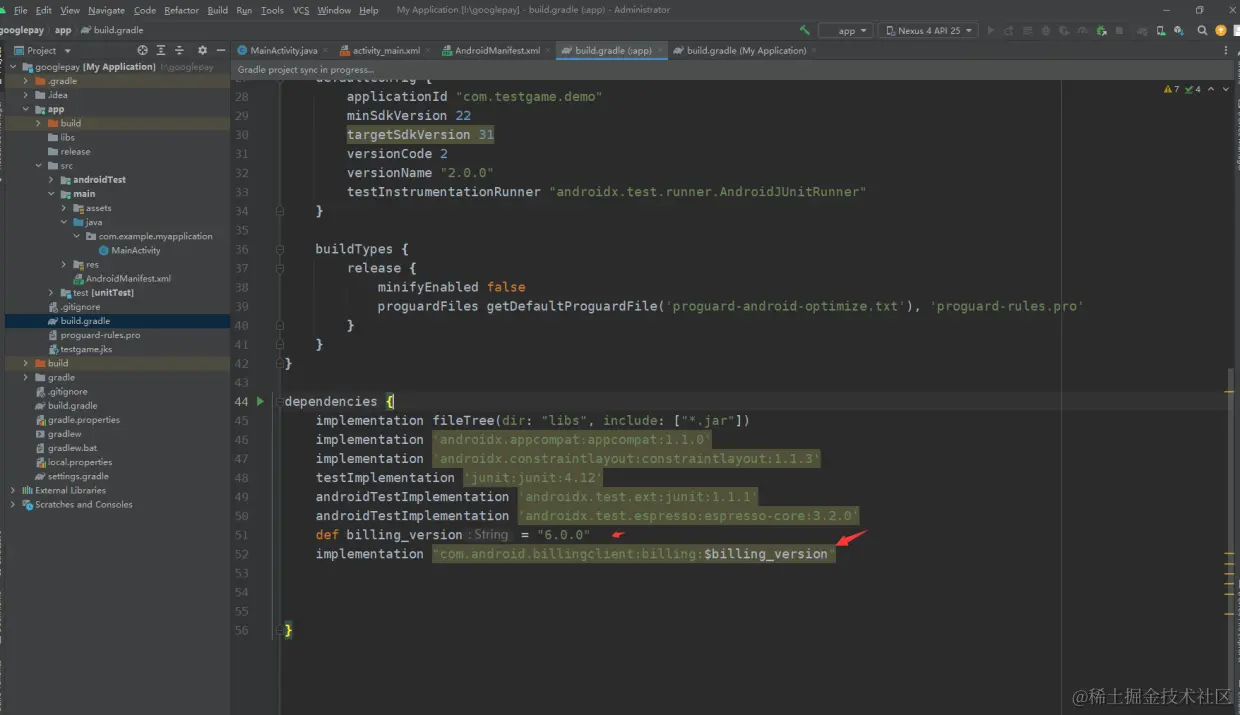
Task: Open the Nexus 4 API 25 device dropdown
Action: tap(928, 30)
